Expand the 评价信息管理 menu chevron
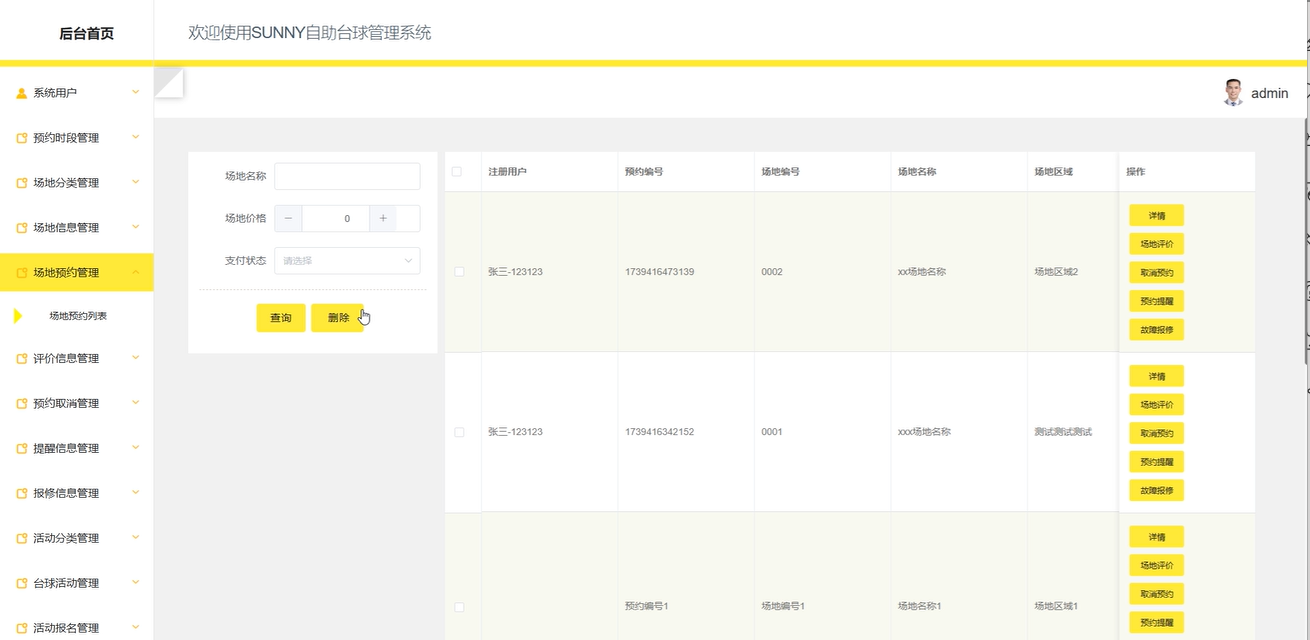1310x640 pixels. coord(136,358)
